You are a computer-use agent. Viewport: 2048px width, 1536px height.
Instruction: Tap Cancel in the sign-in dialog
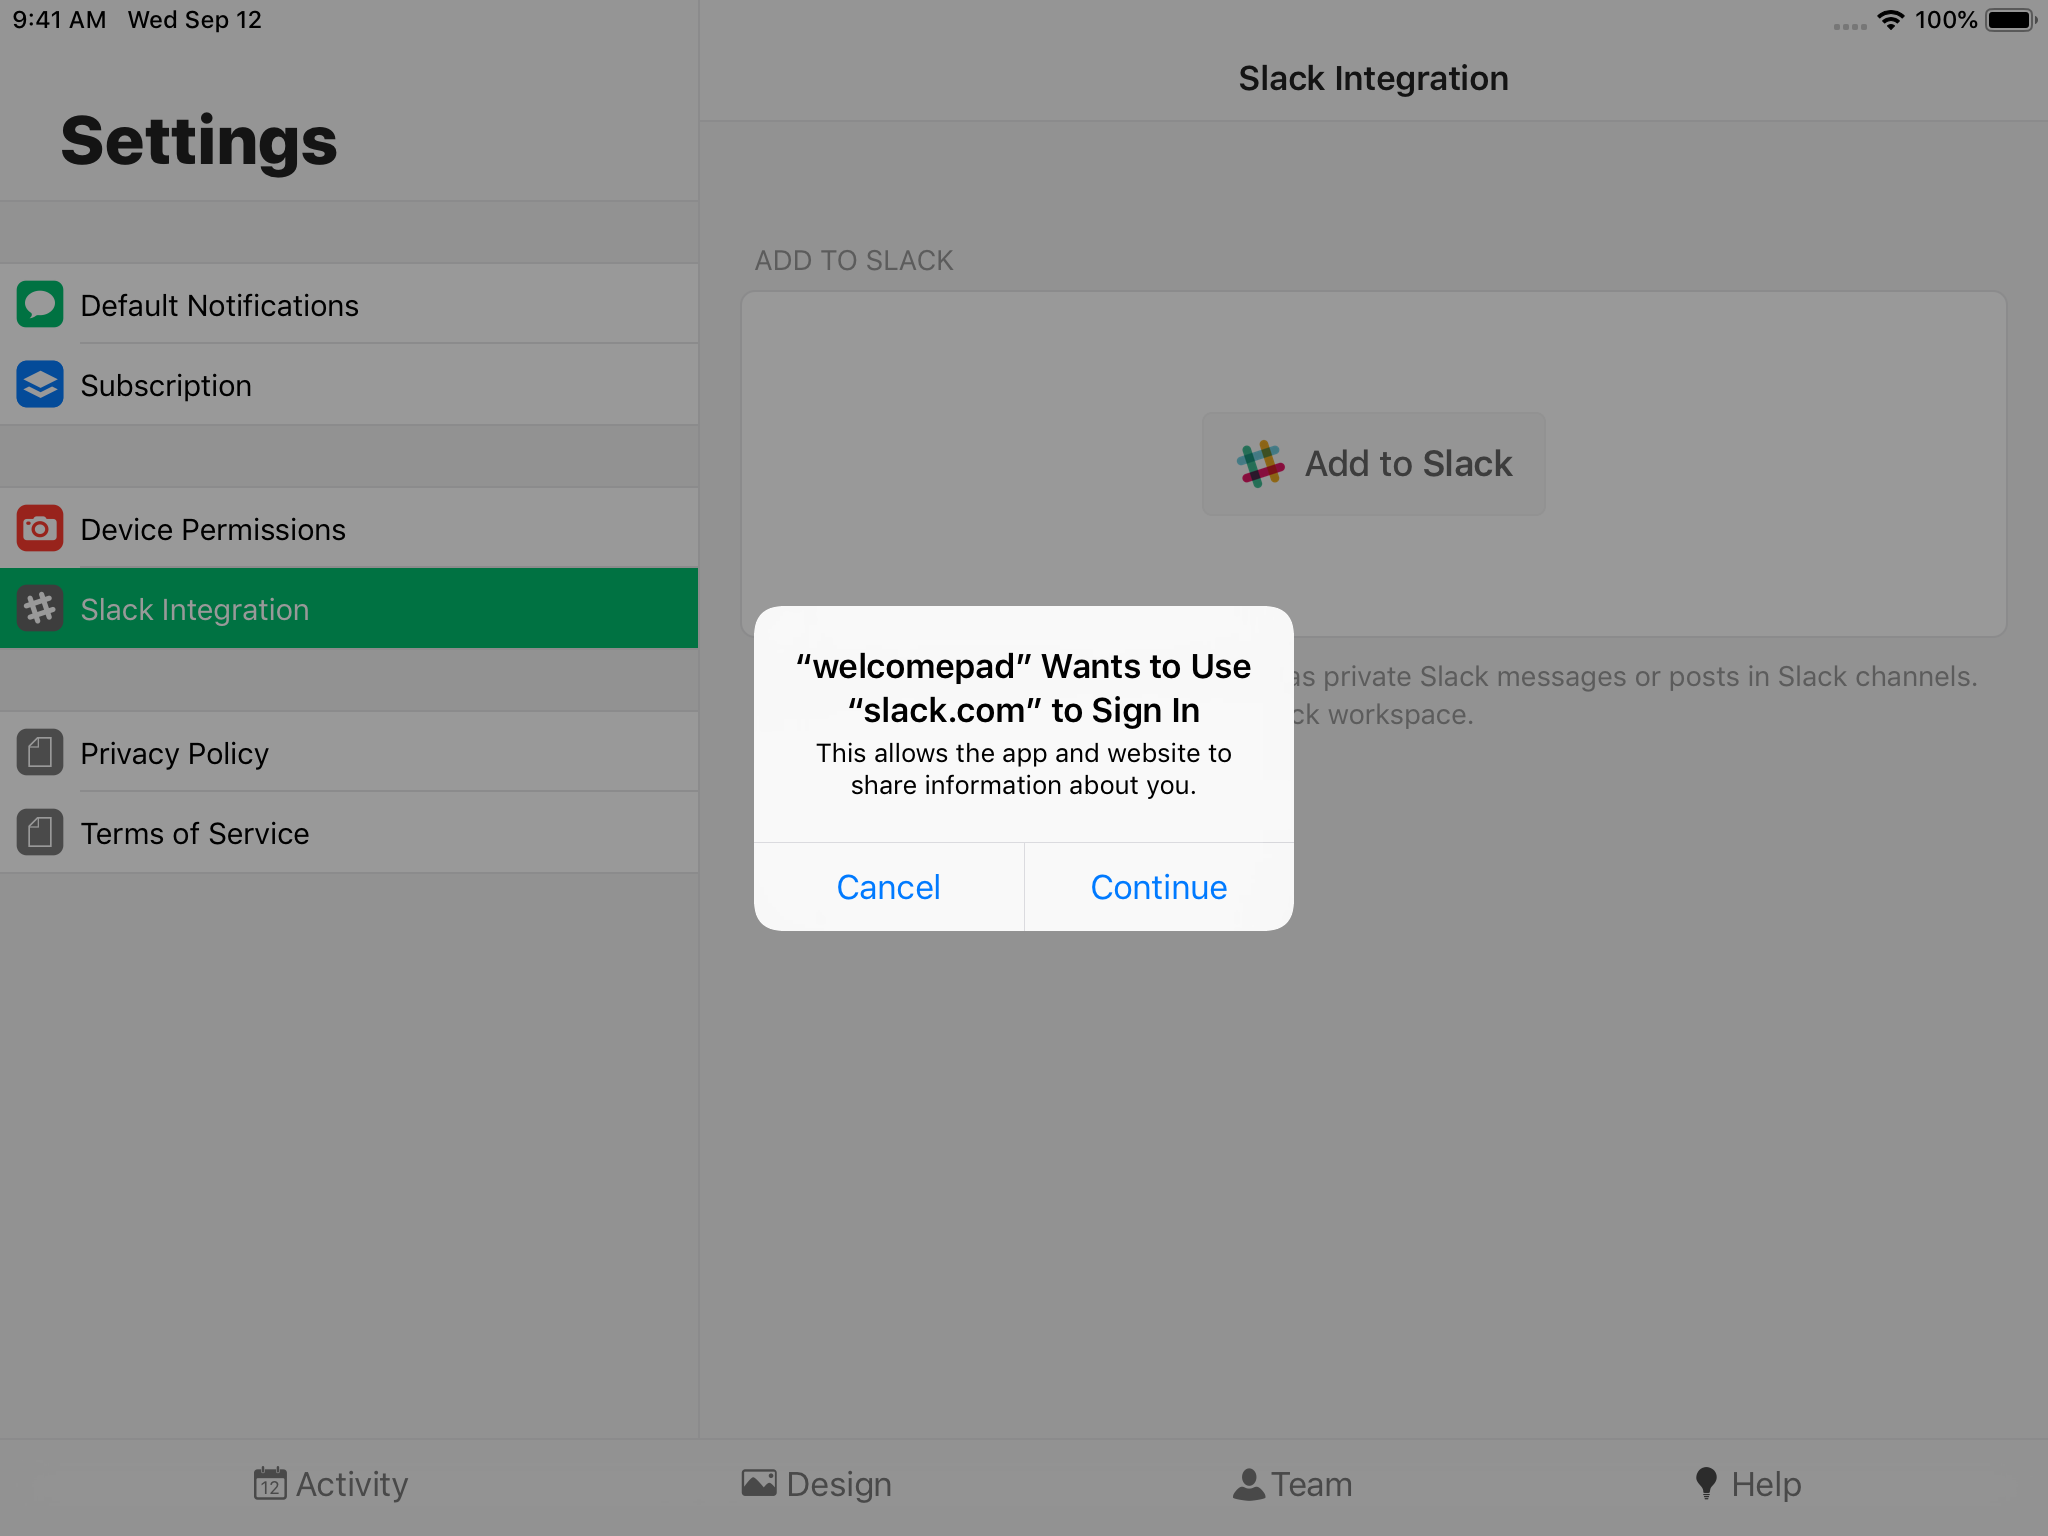[888, 887]
